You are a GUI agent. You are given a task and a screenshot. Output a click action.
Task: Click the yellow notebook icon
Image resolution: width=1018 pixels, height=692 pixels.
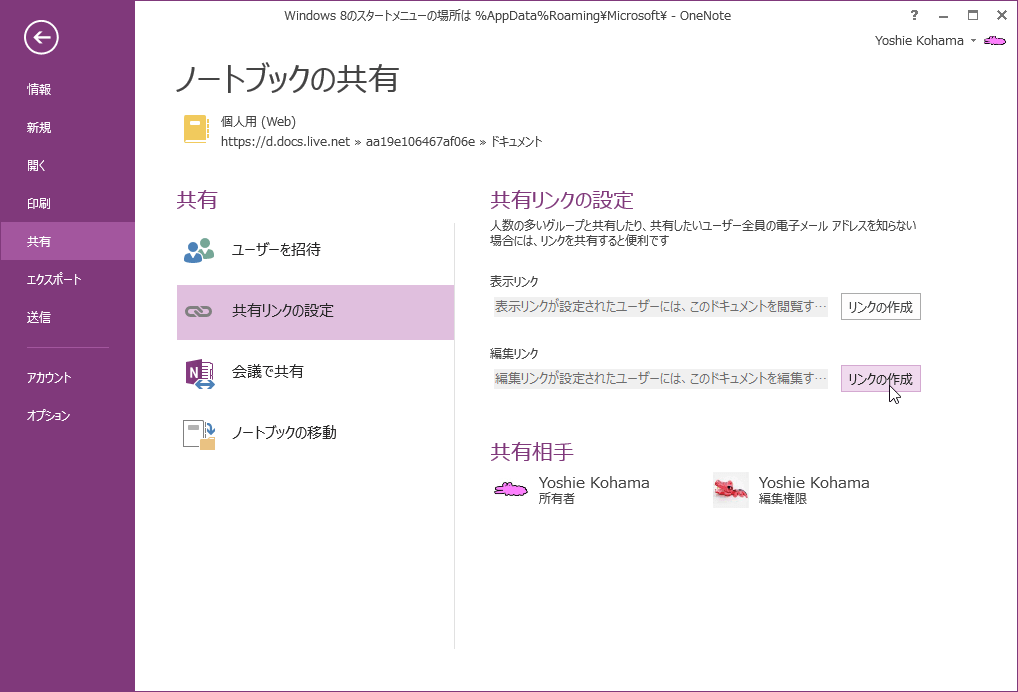(196, 129)
